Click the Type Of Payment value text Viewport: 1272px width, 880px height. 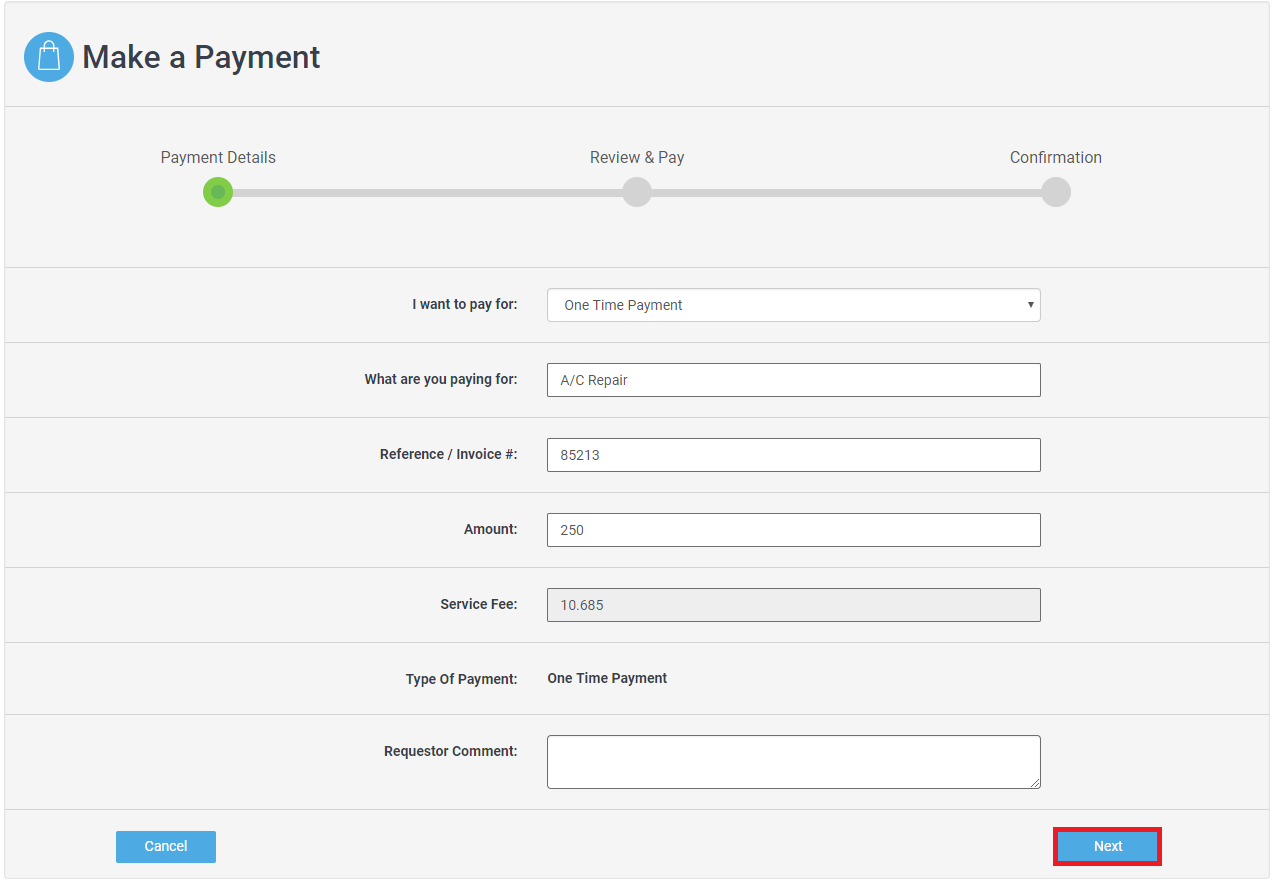607,678
